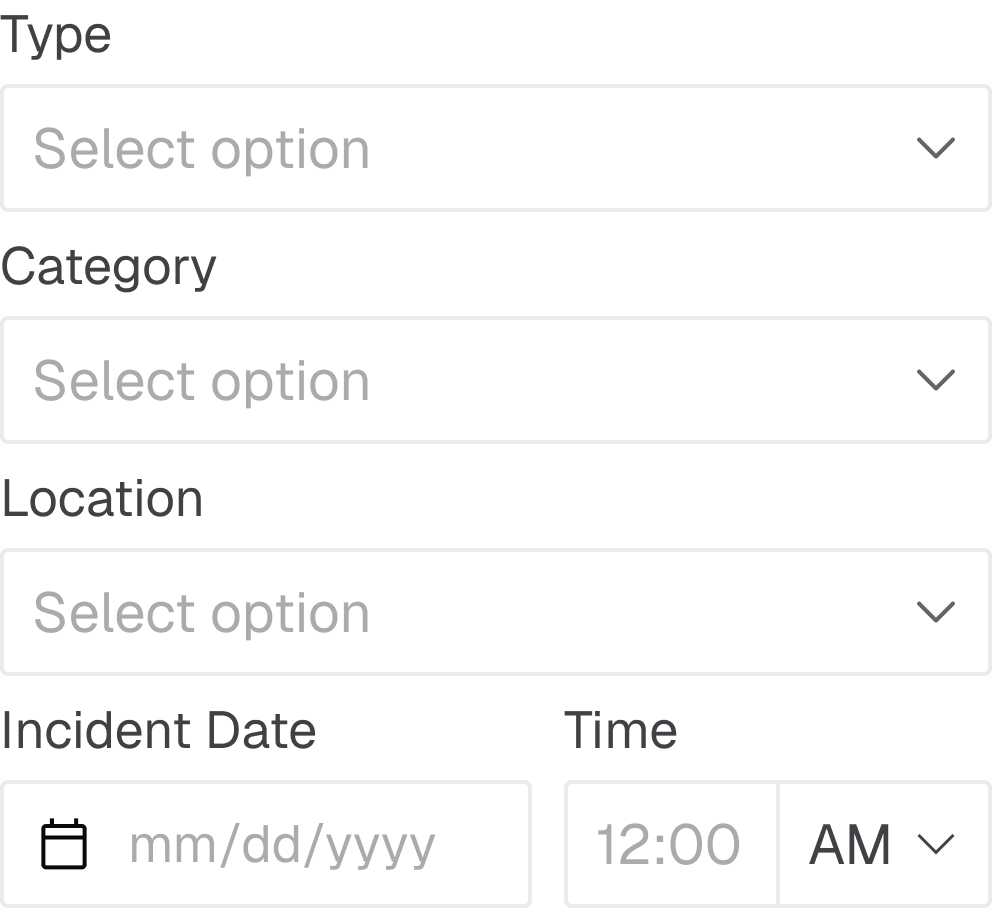Click 'Select option' placeholder under Type

click(x=202, y=150)
